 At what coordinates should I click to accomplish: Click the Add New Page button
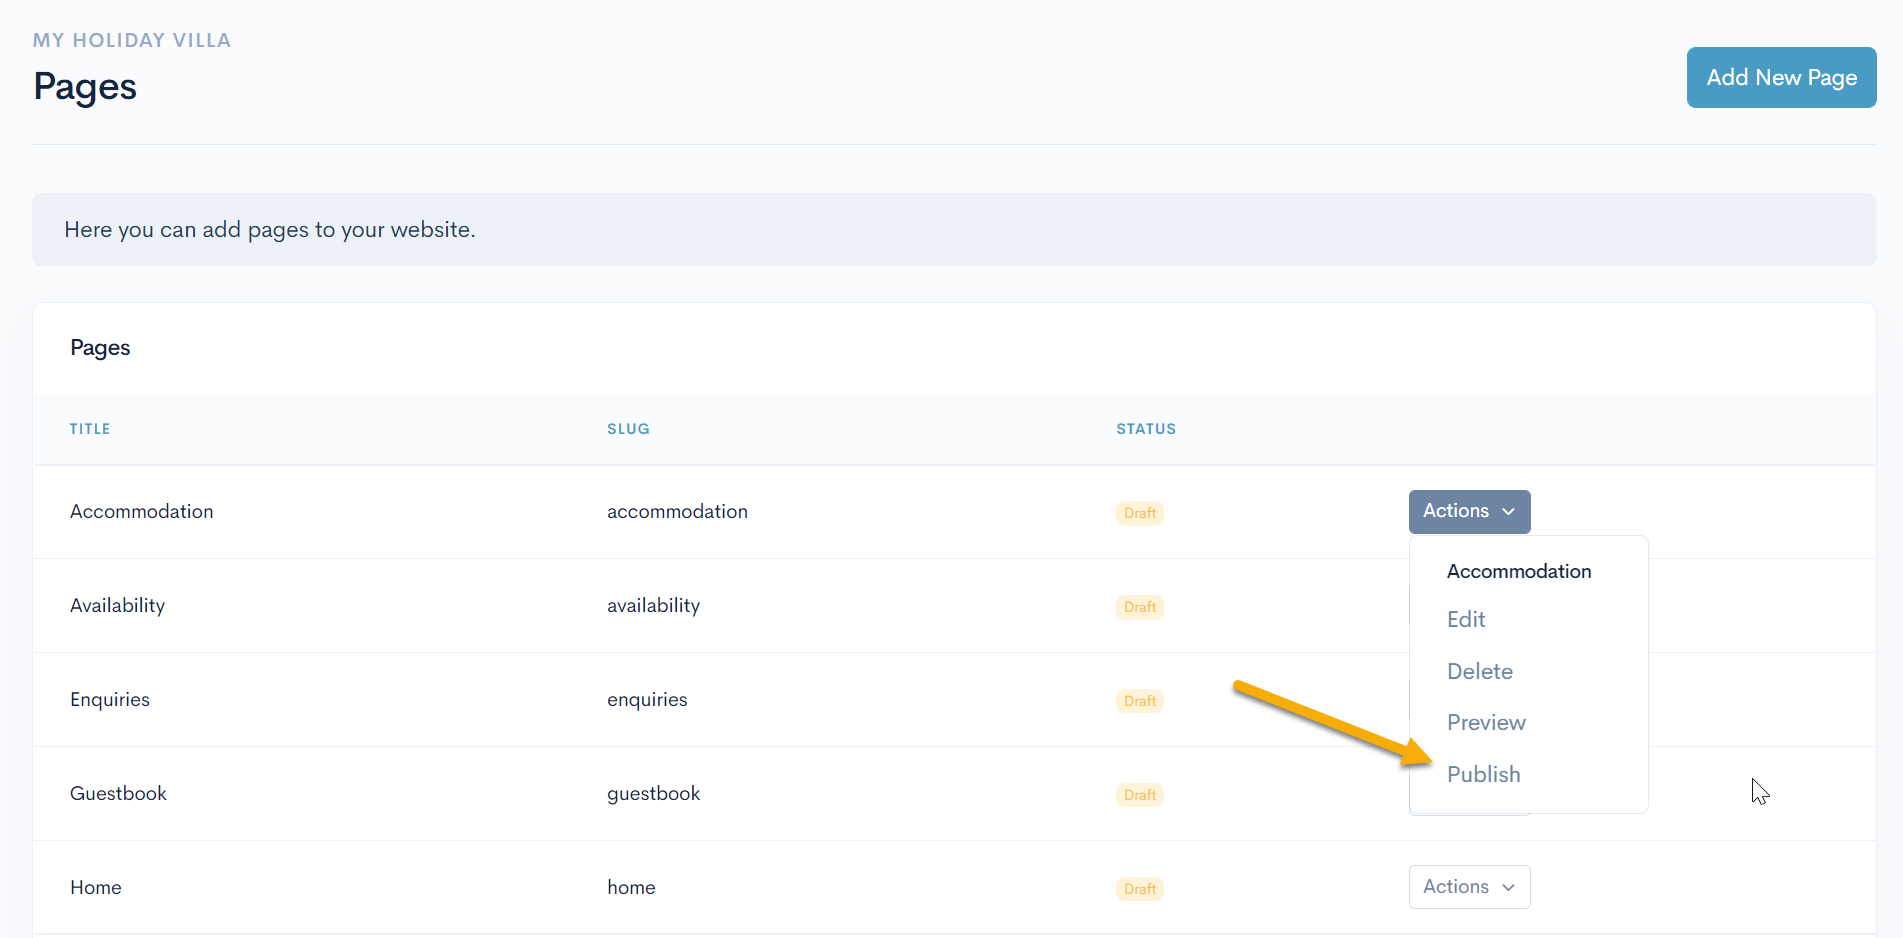coord(1780,77)
